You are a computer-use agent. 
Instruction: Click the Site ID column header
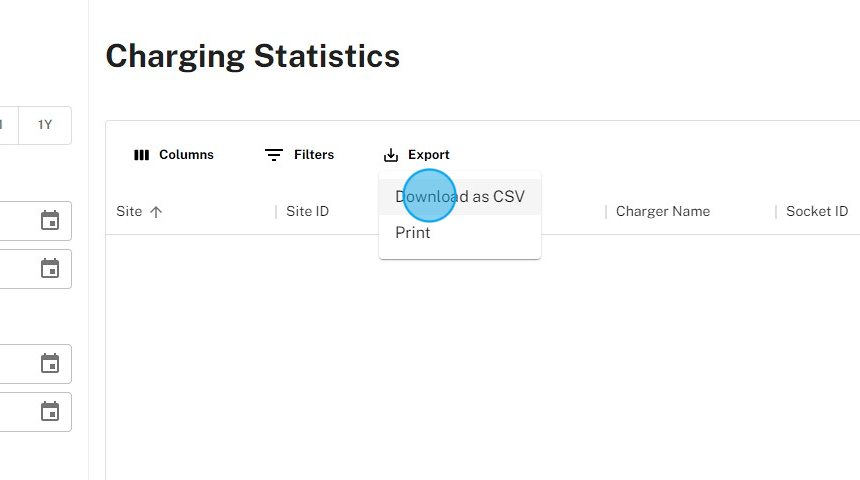click(x=307, y=212)
